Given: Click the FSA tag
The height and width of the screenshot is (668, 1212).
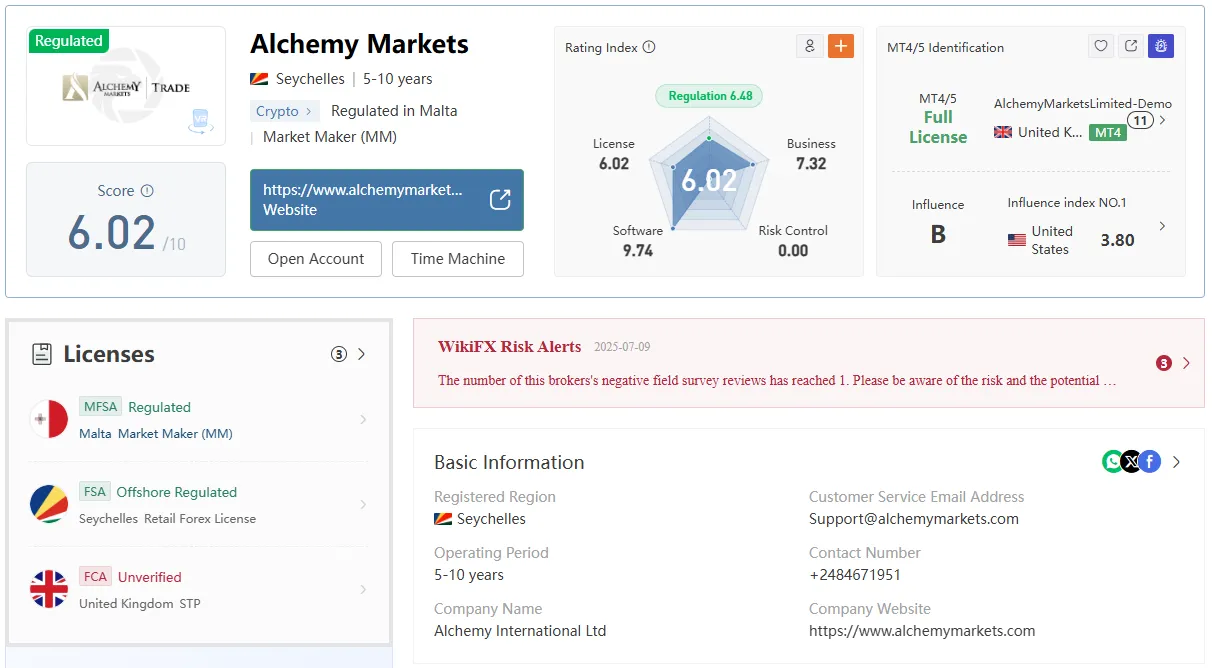Looking at the screenshot, I should [95, 492].
